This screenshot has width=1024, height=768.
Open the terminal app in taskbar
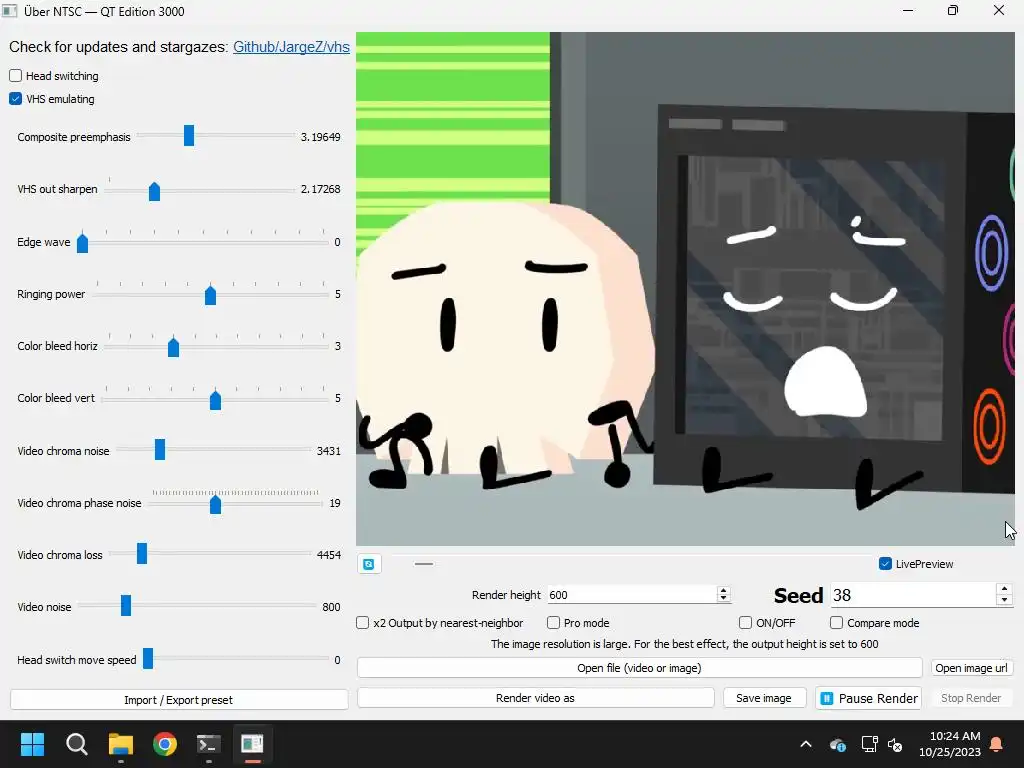click(208, 744)
